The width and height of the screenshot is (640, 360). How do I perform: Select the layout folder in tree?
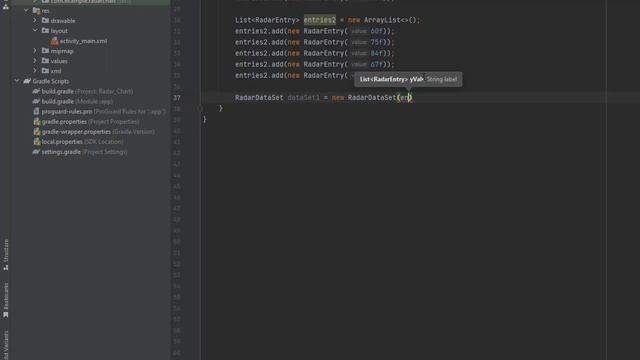coord(59,31)
